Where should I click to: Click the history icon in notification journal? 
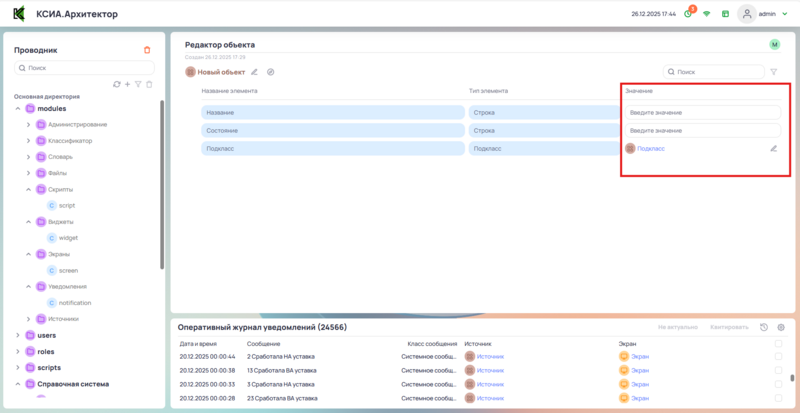pos(764,327)
